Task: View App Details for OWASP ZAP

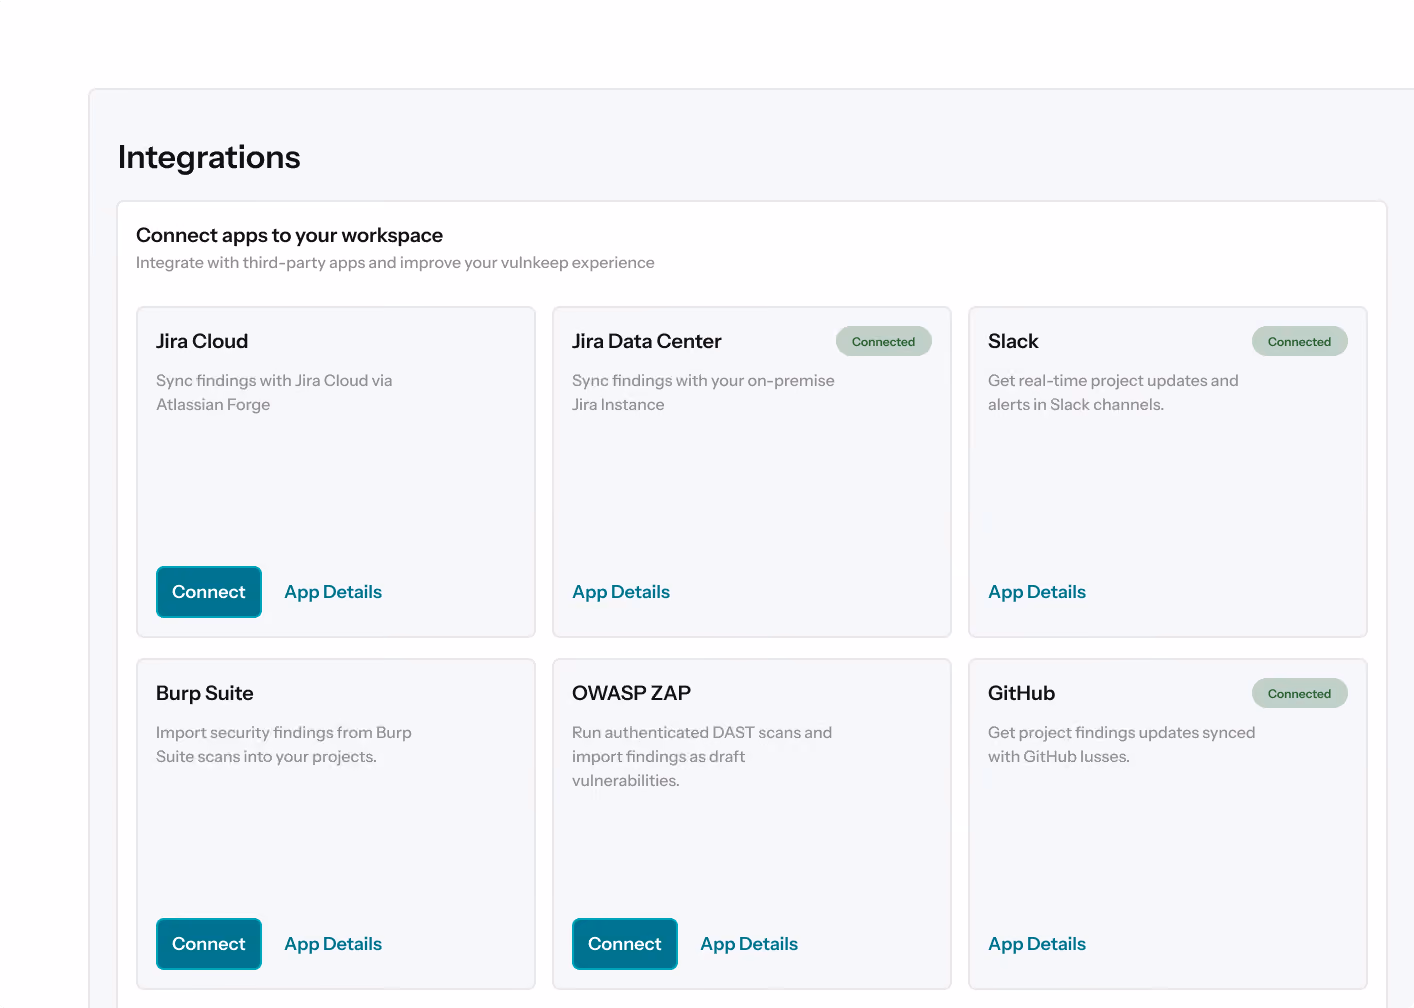Action: point(749,944)
